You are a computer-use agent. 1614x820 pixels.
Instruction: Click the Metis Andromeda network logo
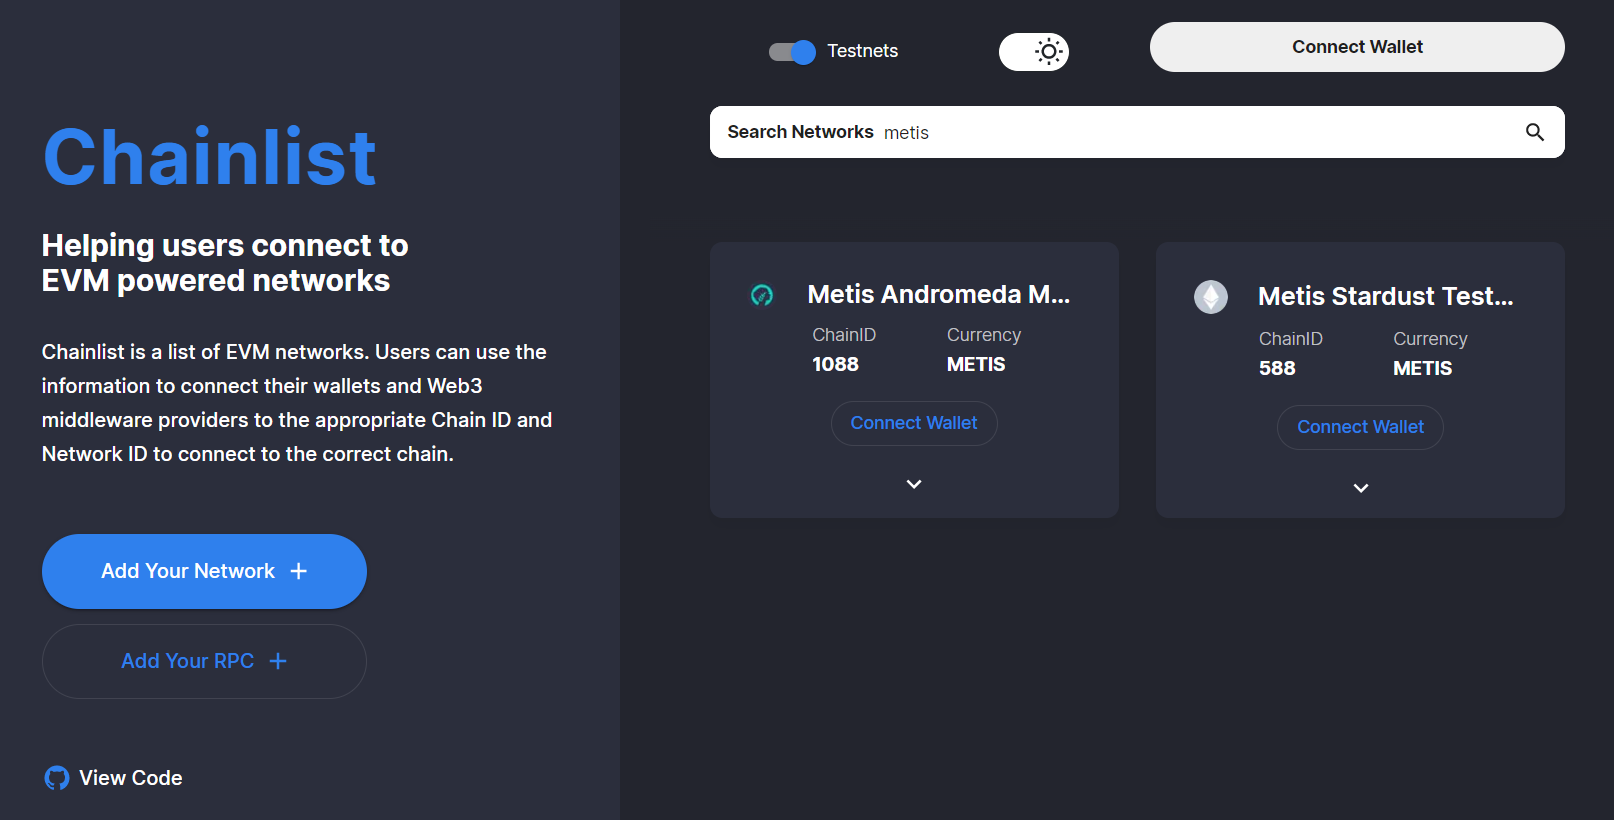pyautogui.click(x=762, y=295)
